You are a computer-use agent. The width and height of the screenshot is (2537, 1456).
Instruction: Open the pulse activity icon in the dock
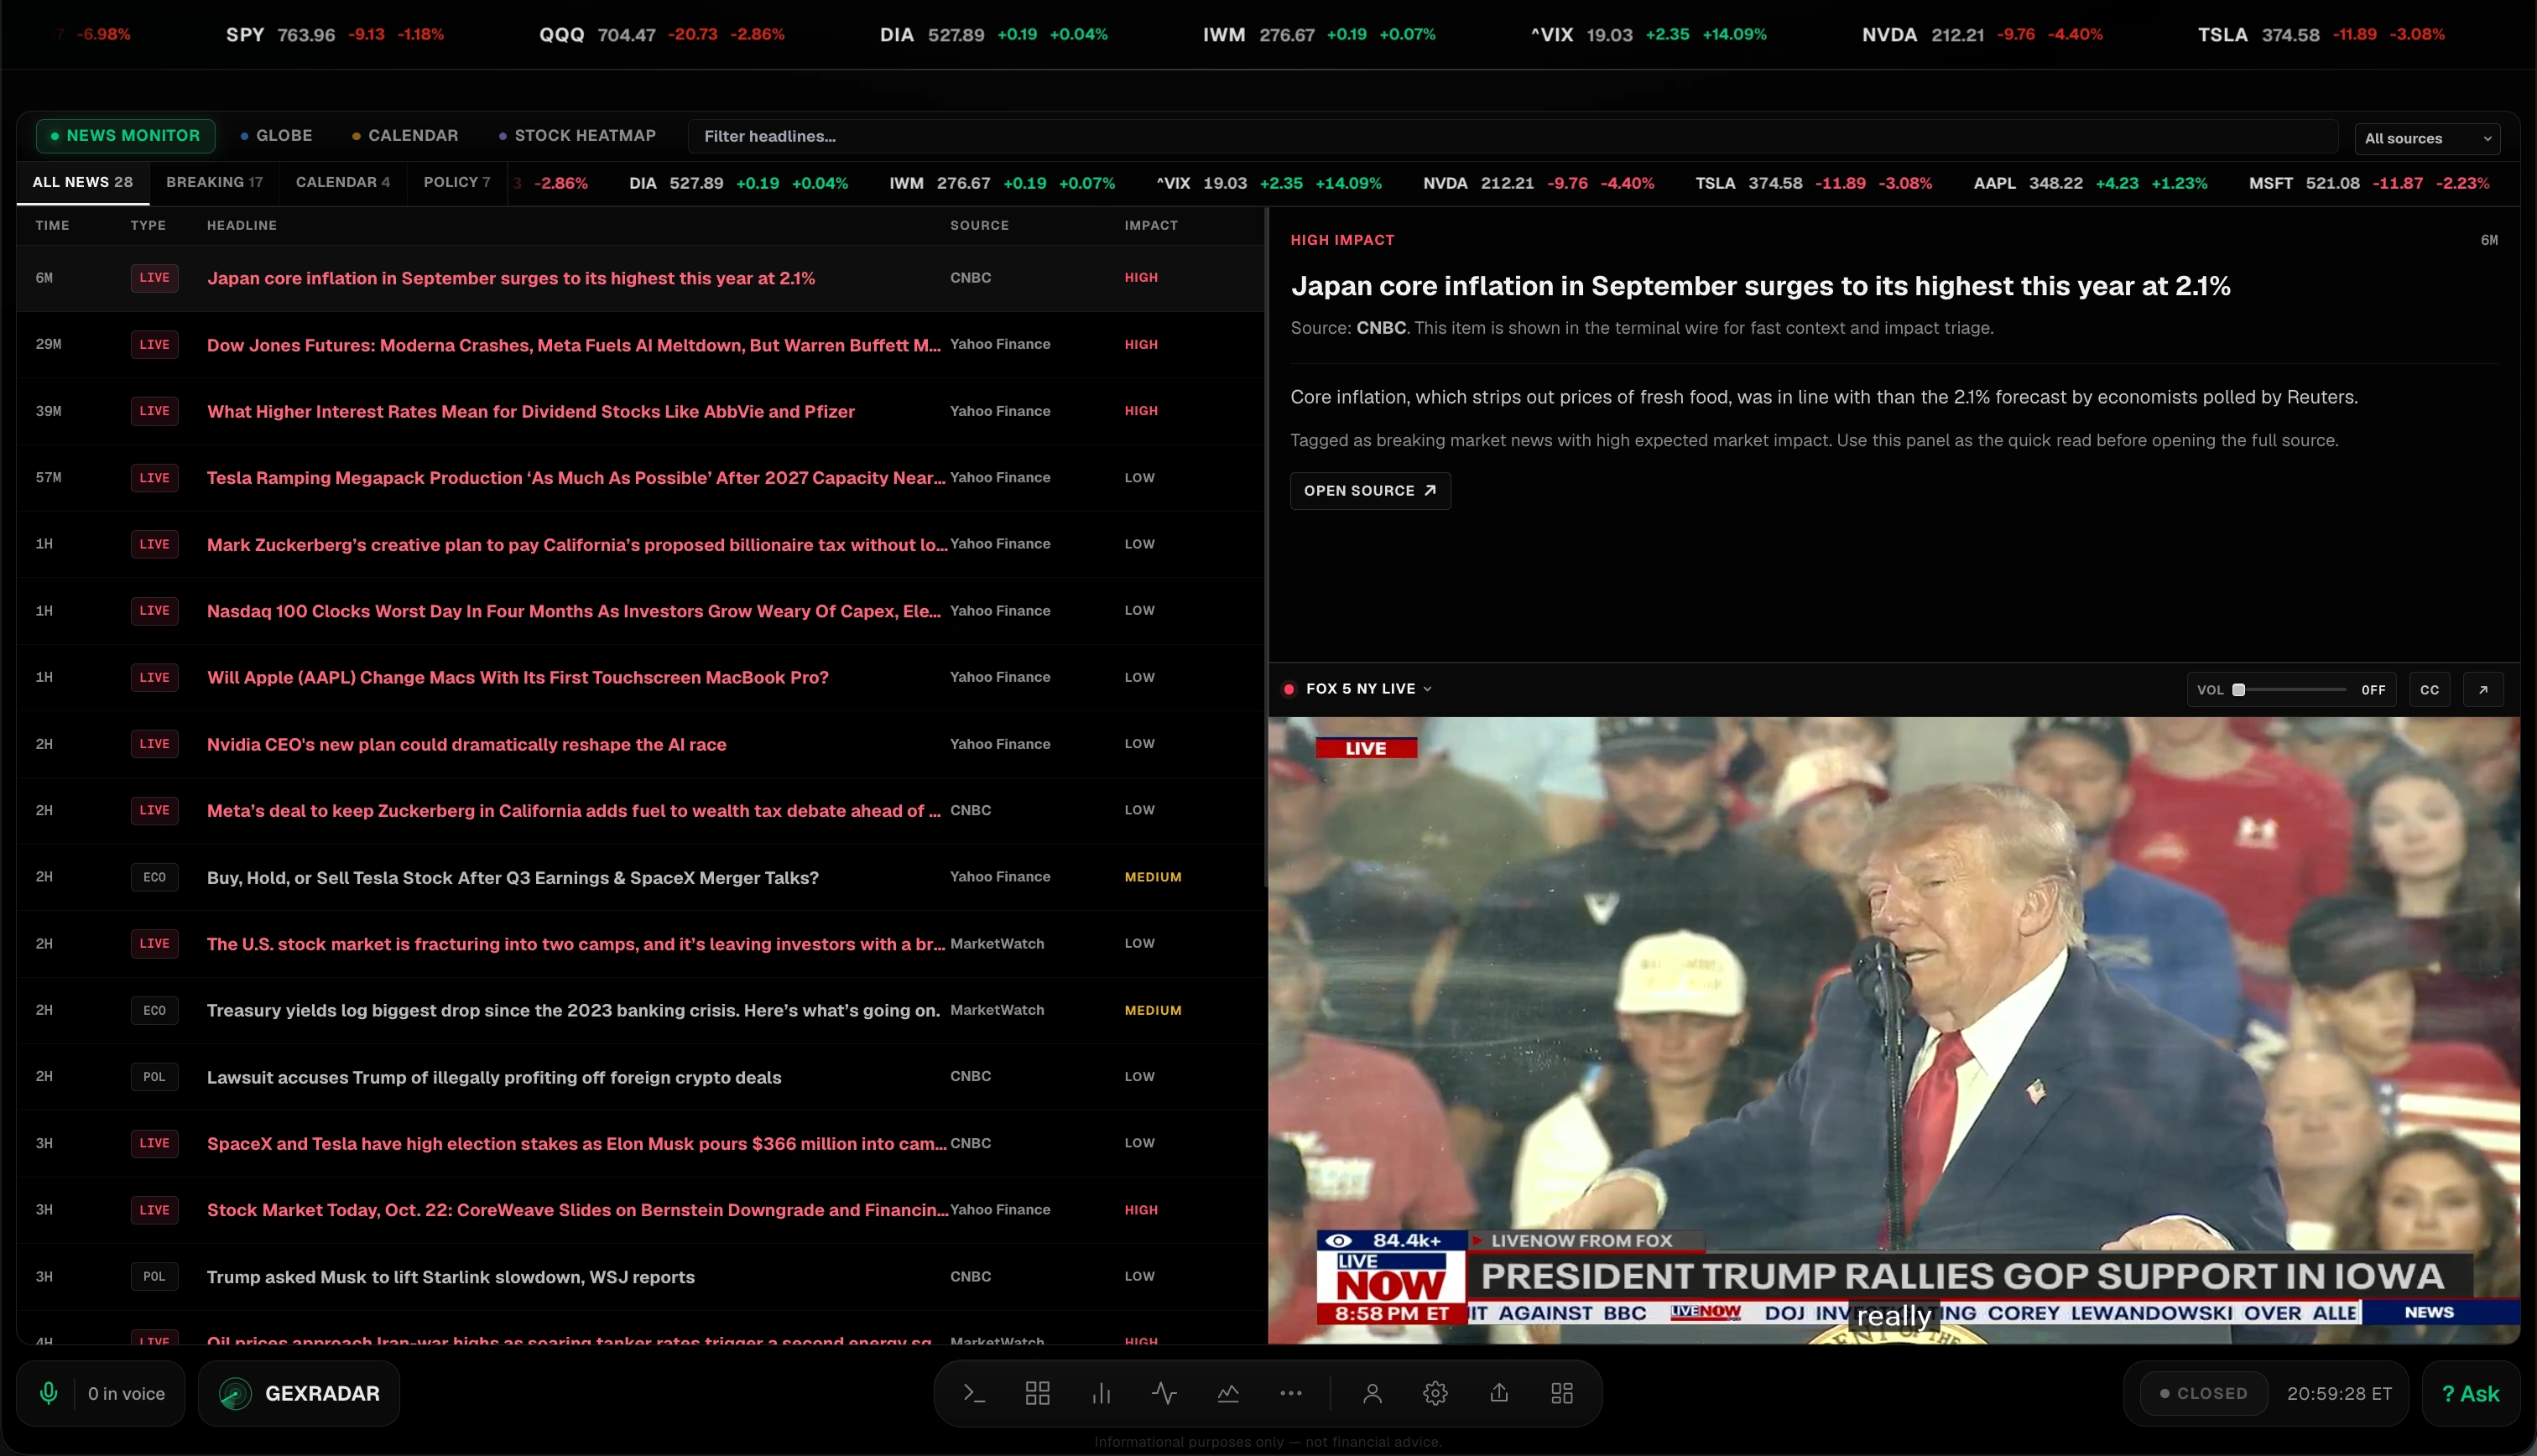pos(1164,1393)
